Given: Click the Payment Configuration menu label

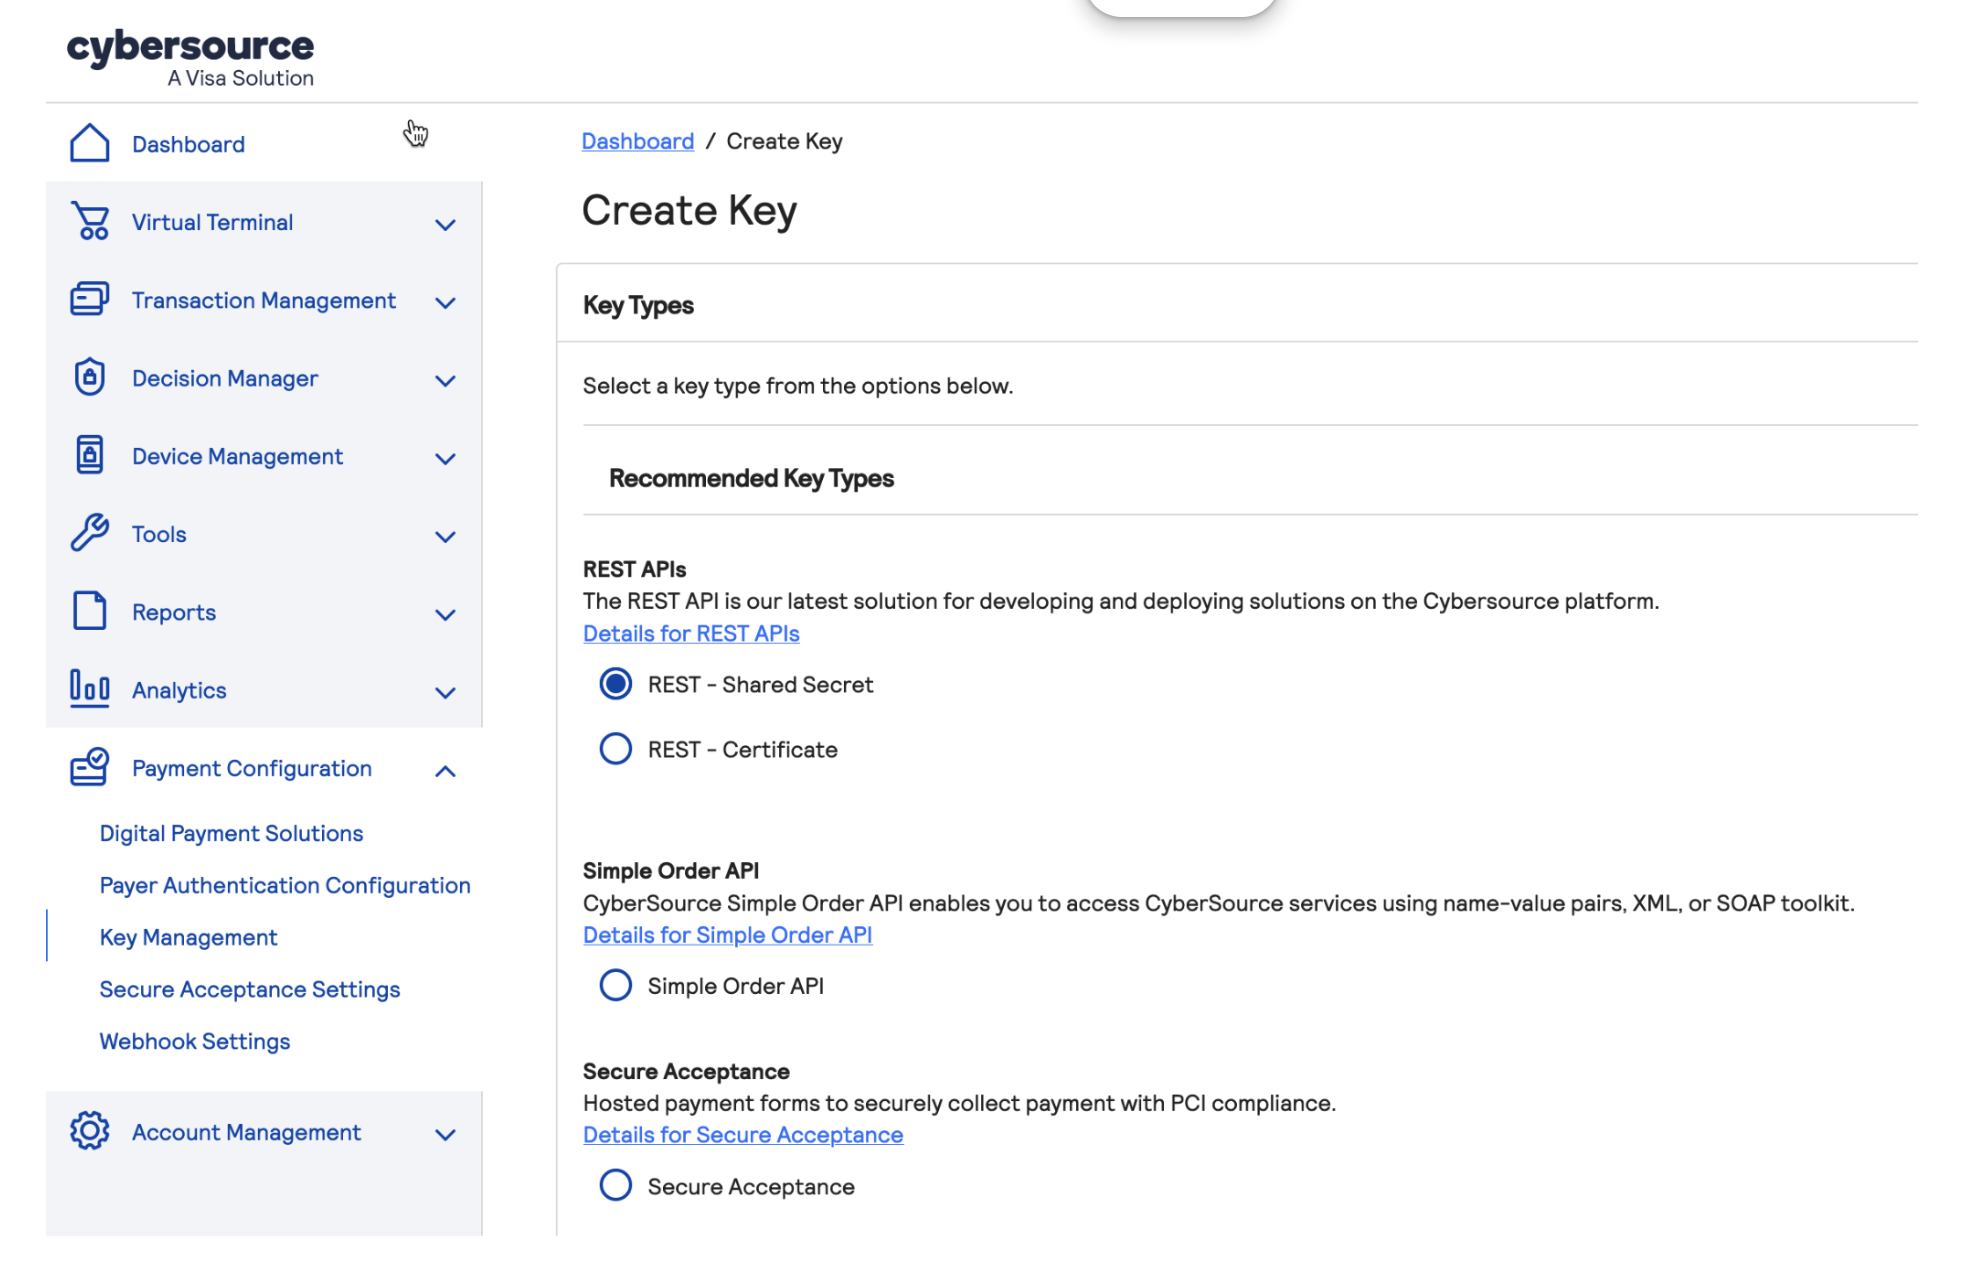Looking at the screenshot, I should (252, 768).
